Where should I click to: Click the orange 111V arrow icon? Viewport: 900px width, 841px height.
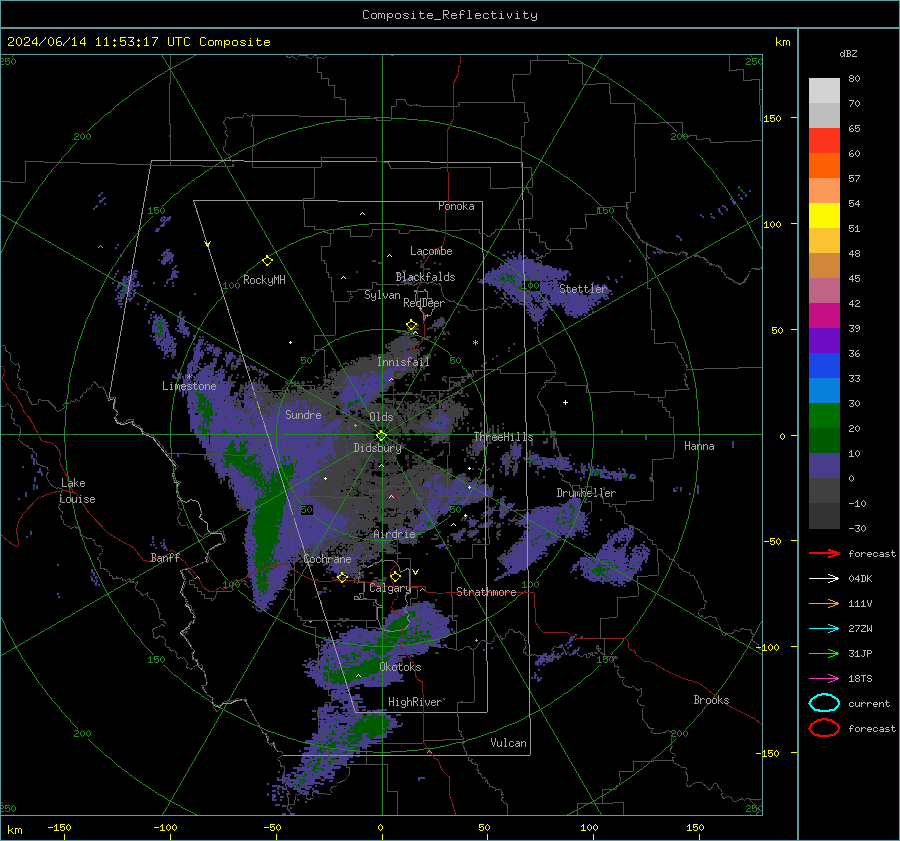click(824, 603)
